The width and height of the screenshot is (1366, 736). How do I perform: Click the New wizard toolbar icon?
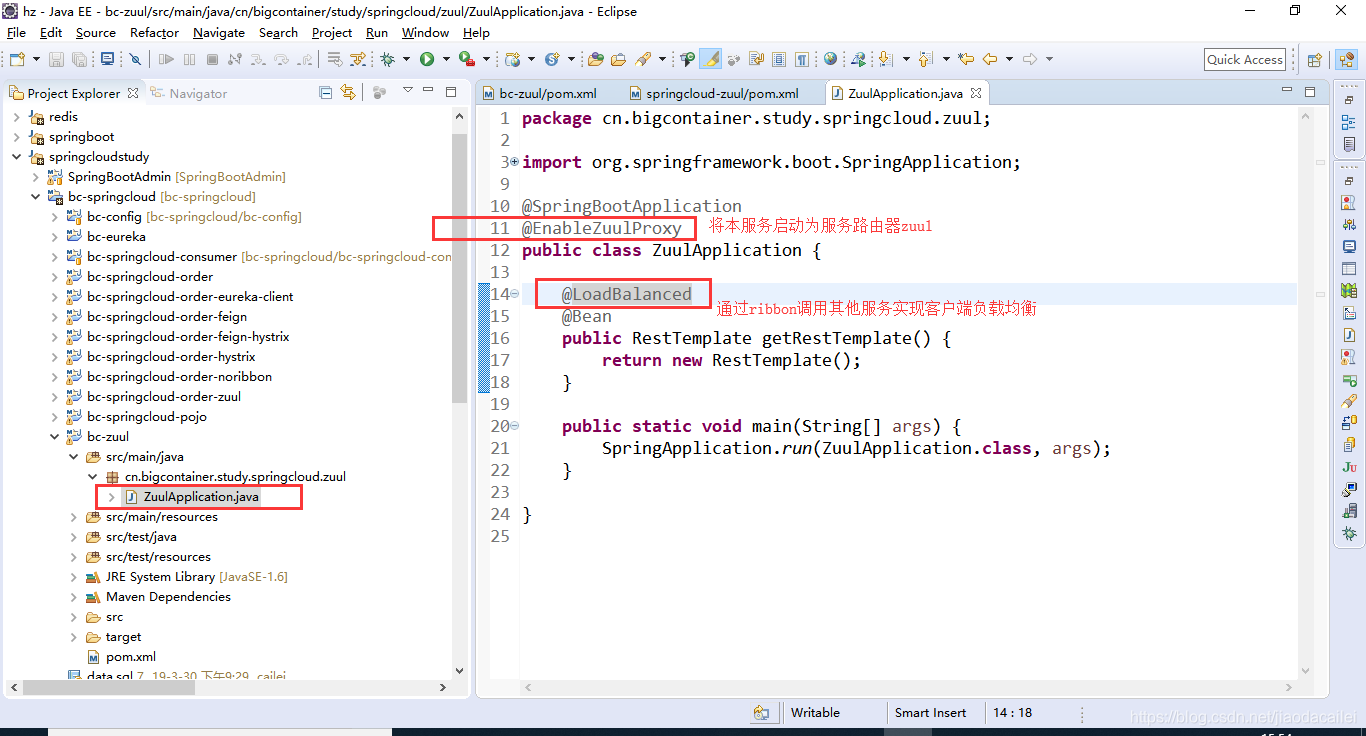(x=17, y=59)
